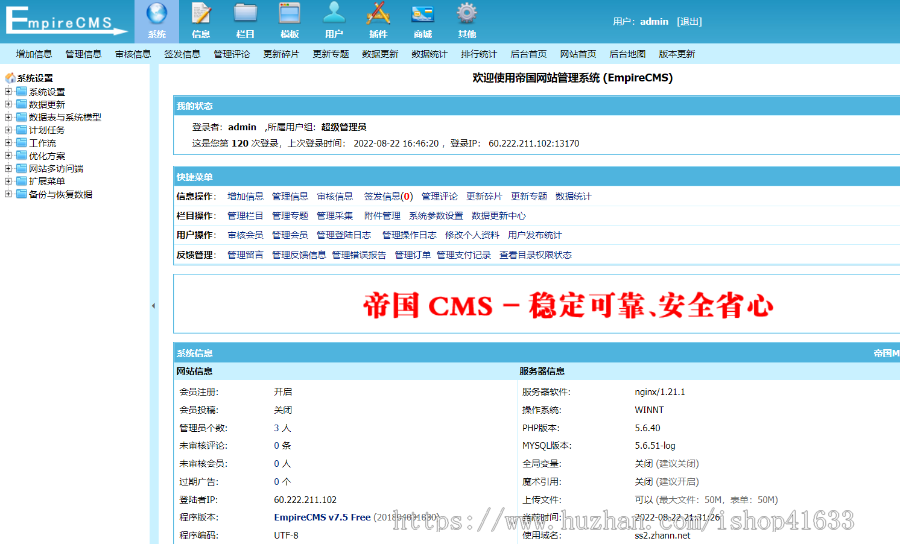Expand the 备份与恢复数据 tree node
The image size is (900, 544).
[8, 194]
